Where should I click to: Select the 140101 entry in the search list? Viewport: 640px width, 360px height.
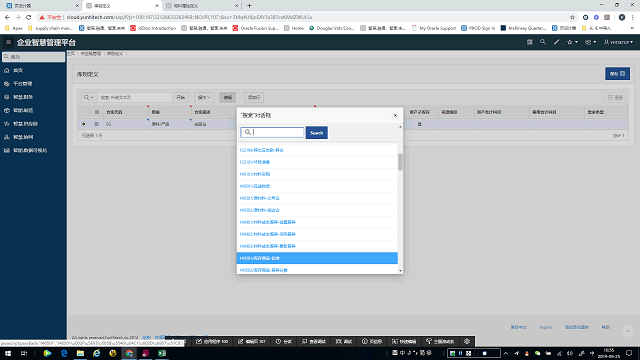tap(317, 174)
